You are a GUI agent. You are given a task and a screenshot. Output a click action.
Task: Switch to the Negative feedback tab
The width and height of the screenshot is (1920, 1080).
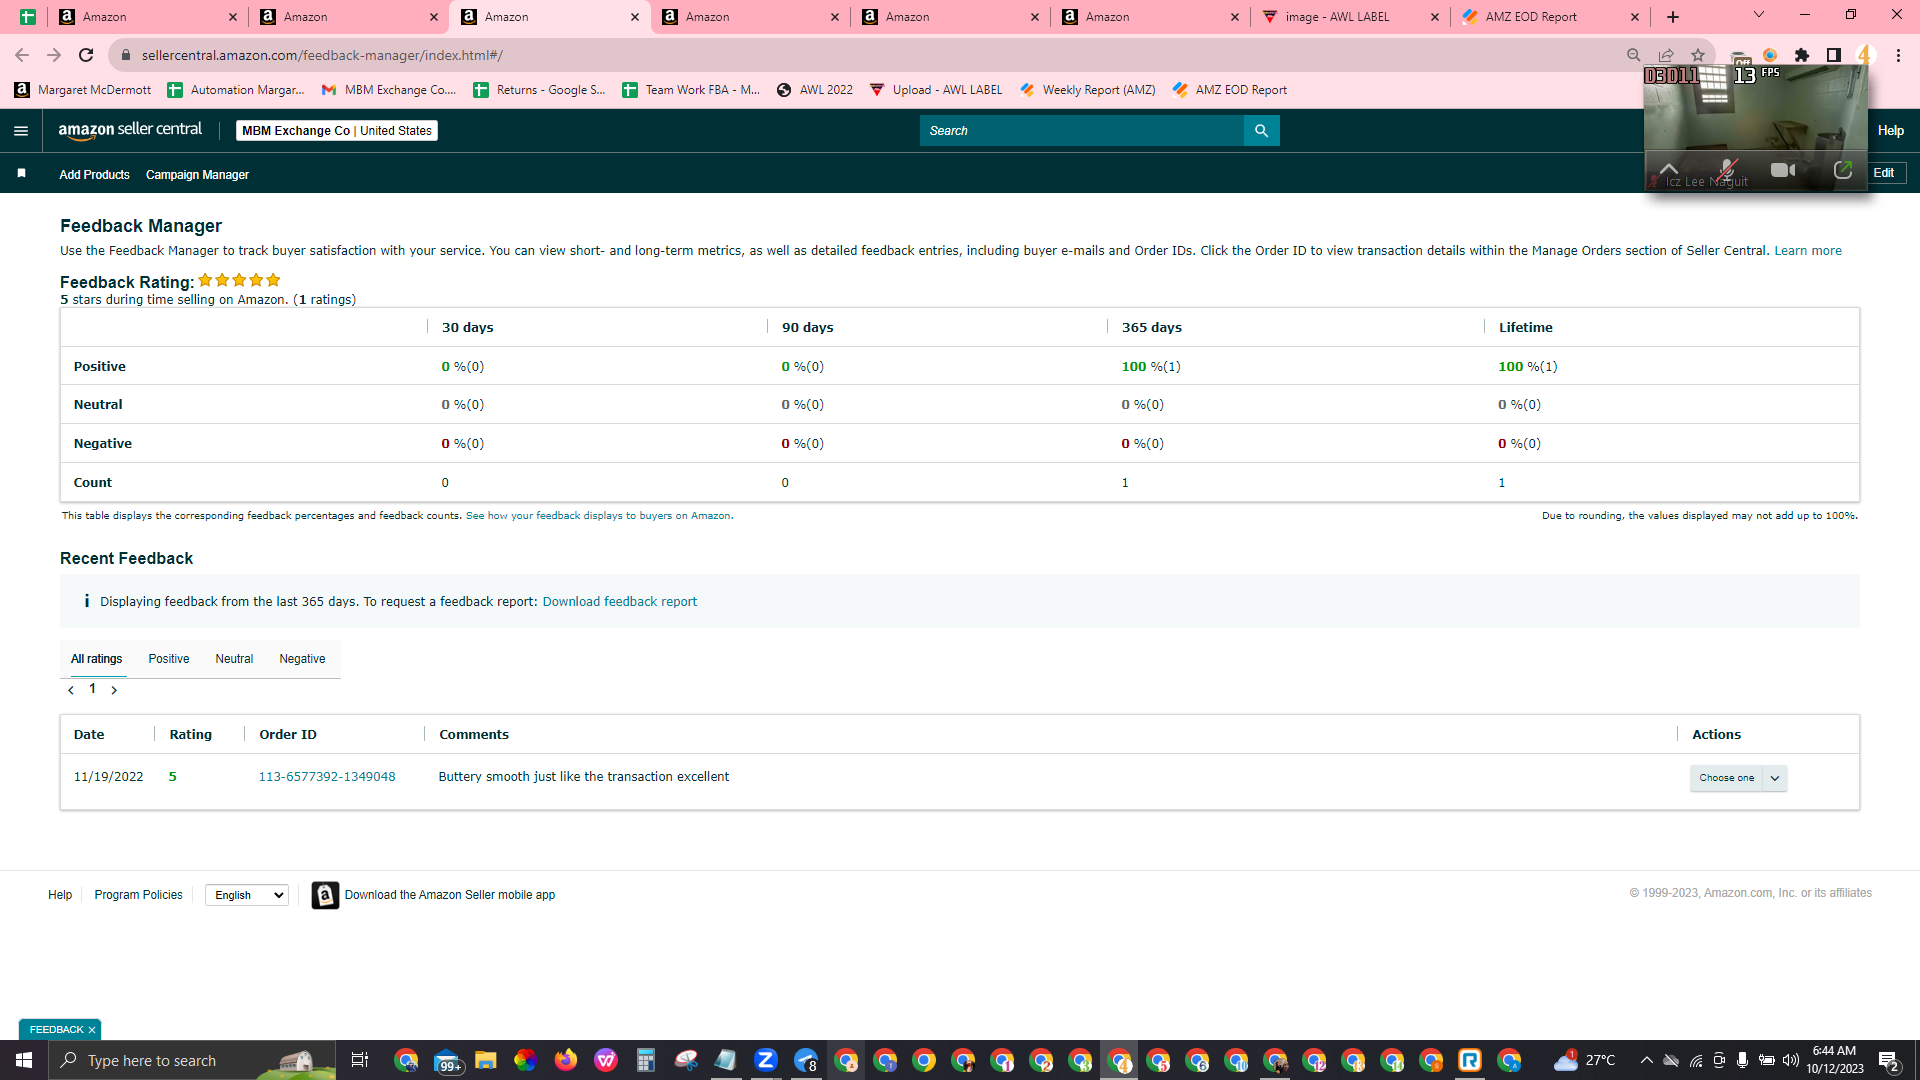click(302, 659)
